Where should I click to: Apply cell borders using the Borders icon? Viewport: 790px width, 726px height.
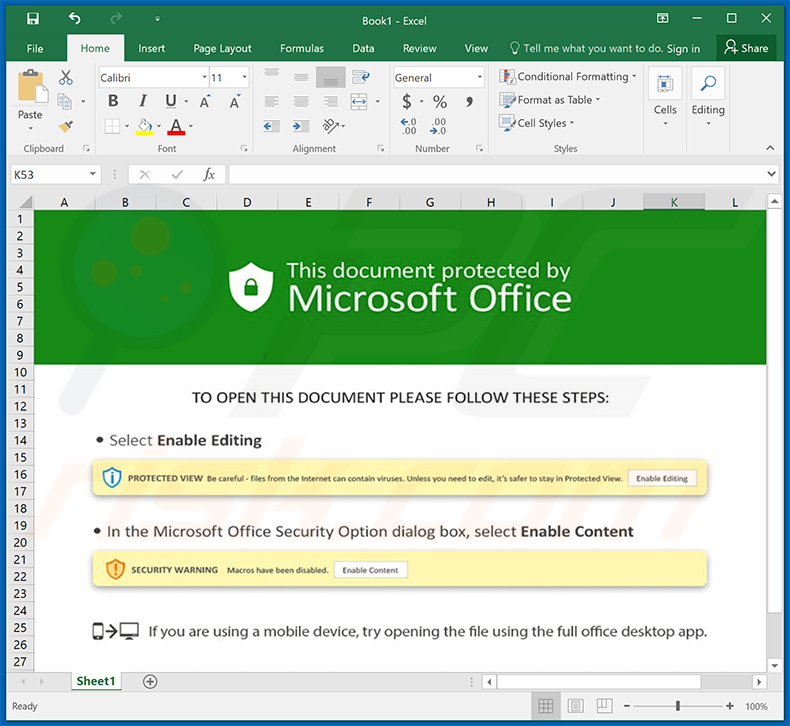pyautogui.click(x=112, y=126)
